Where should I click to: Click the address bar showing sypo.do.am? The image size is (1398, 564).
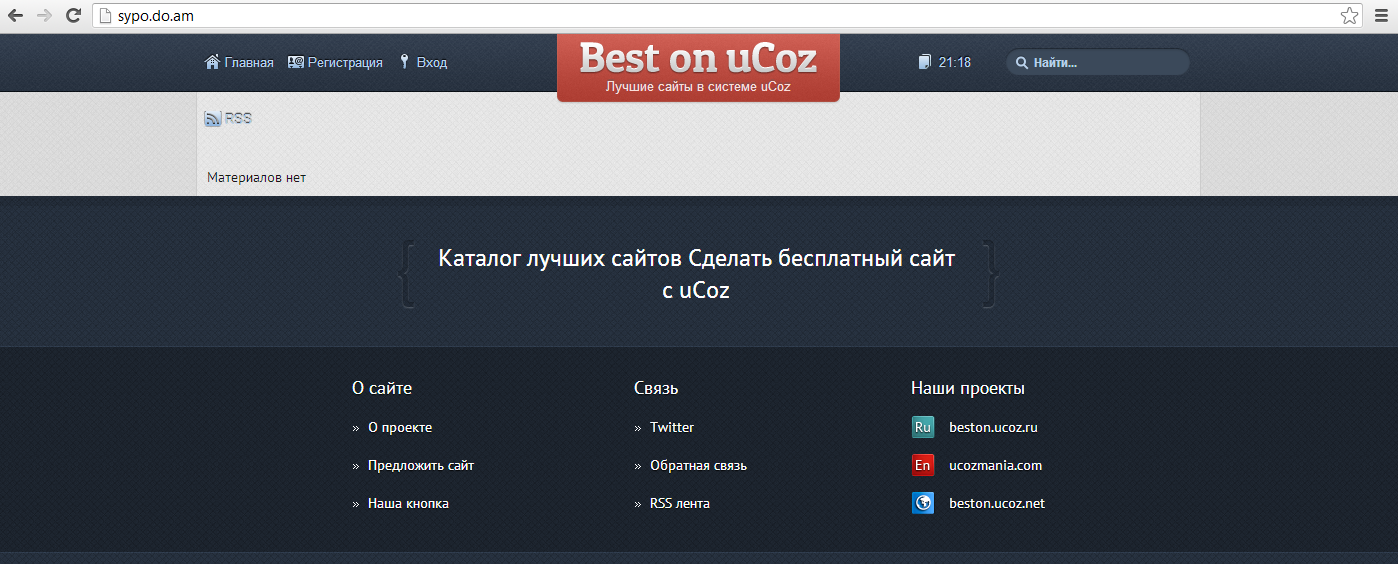click(700, 15)
